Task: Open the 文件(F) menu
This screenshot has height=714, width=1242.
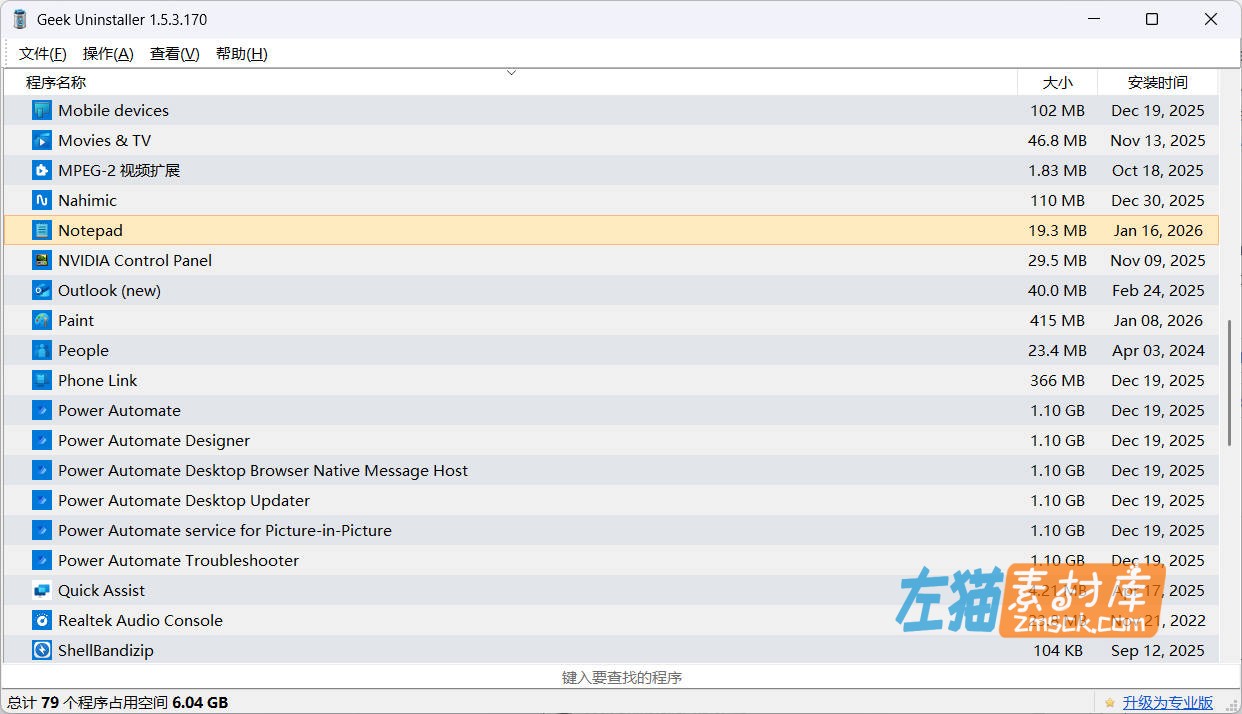Action: [42, 53]
